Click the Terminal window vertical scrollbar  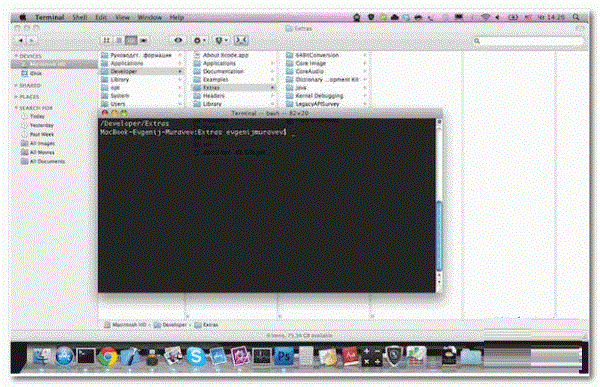coord(439,205)
